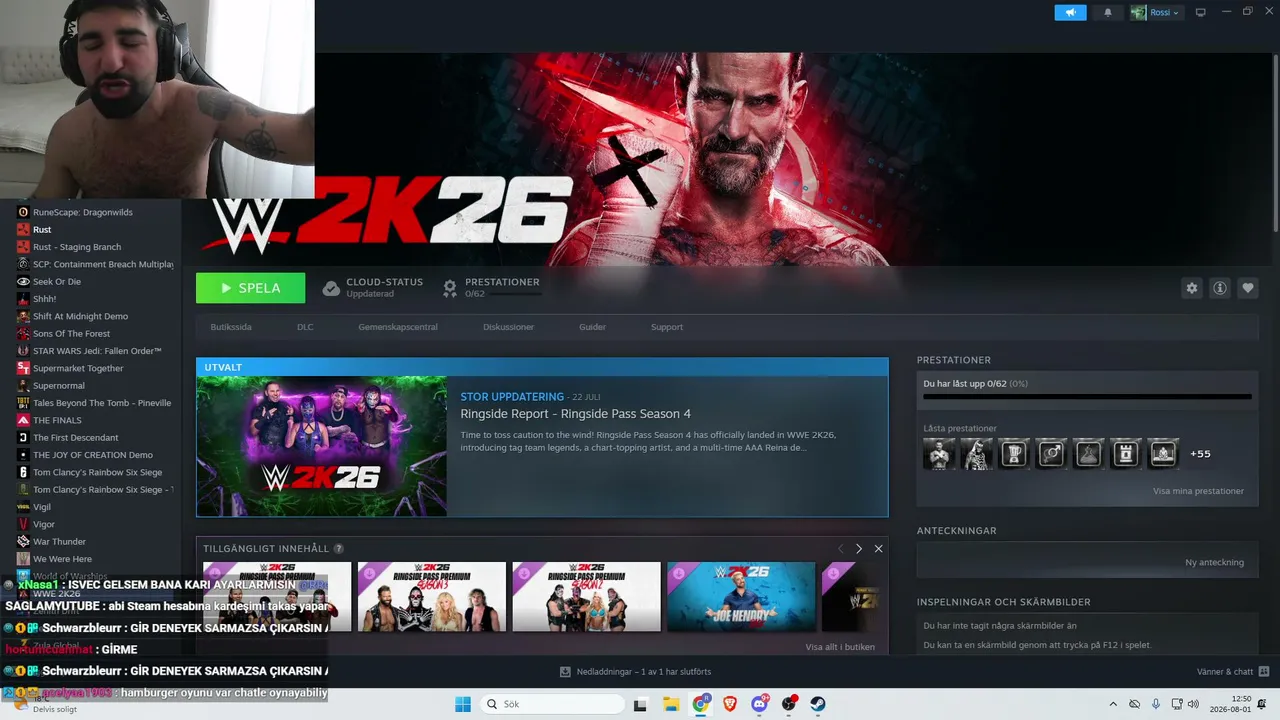This screenshot has width=1280, height=720.
Task: Click the Supernormal game icon in library
Action: 23,386
